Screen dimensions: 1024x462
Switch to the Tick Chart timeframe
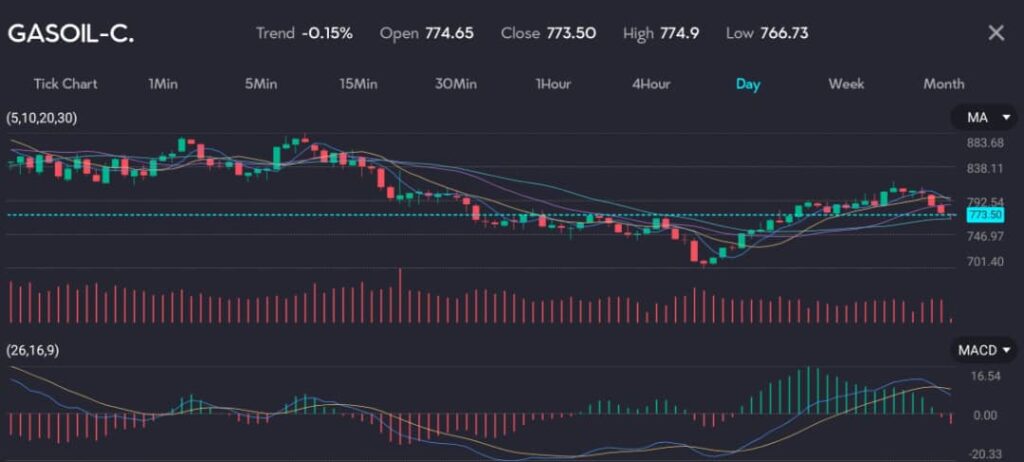tap(65, 84)
